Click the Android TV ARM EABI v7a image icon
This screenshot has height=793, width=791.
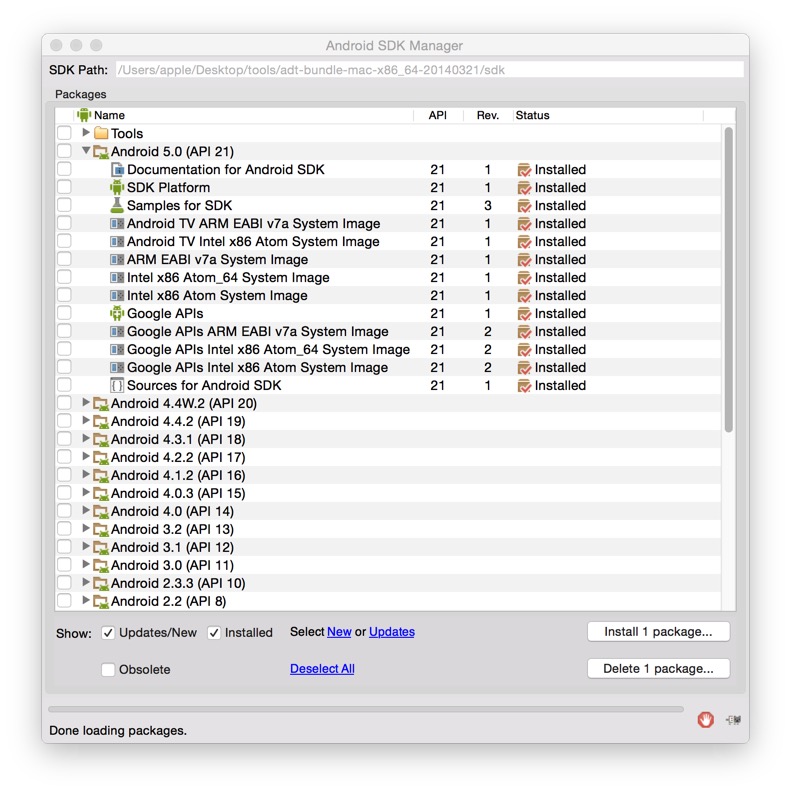coord(117,224)
